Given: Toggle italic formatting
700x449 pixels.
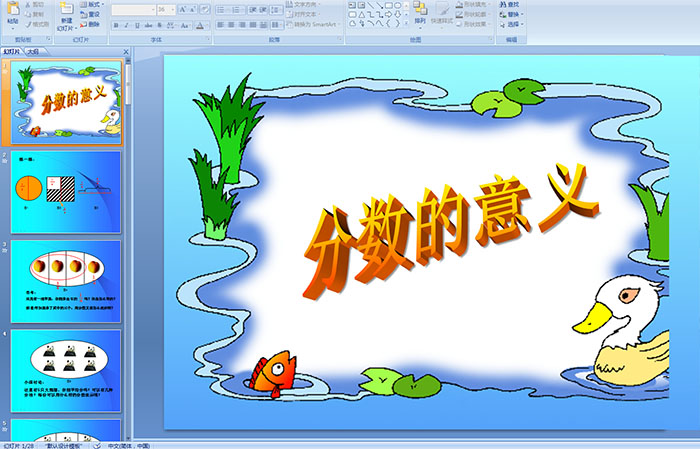Looking at the screenshot, I should click(126, 25).
